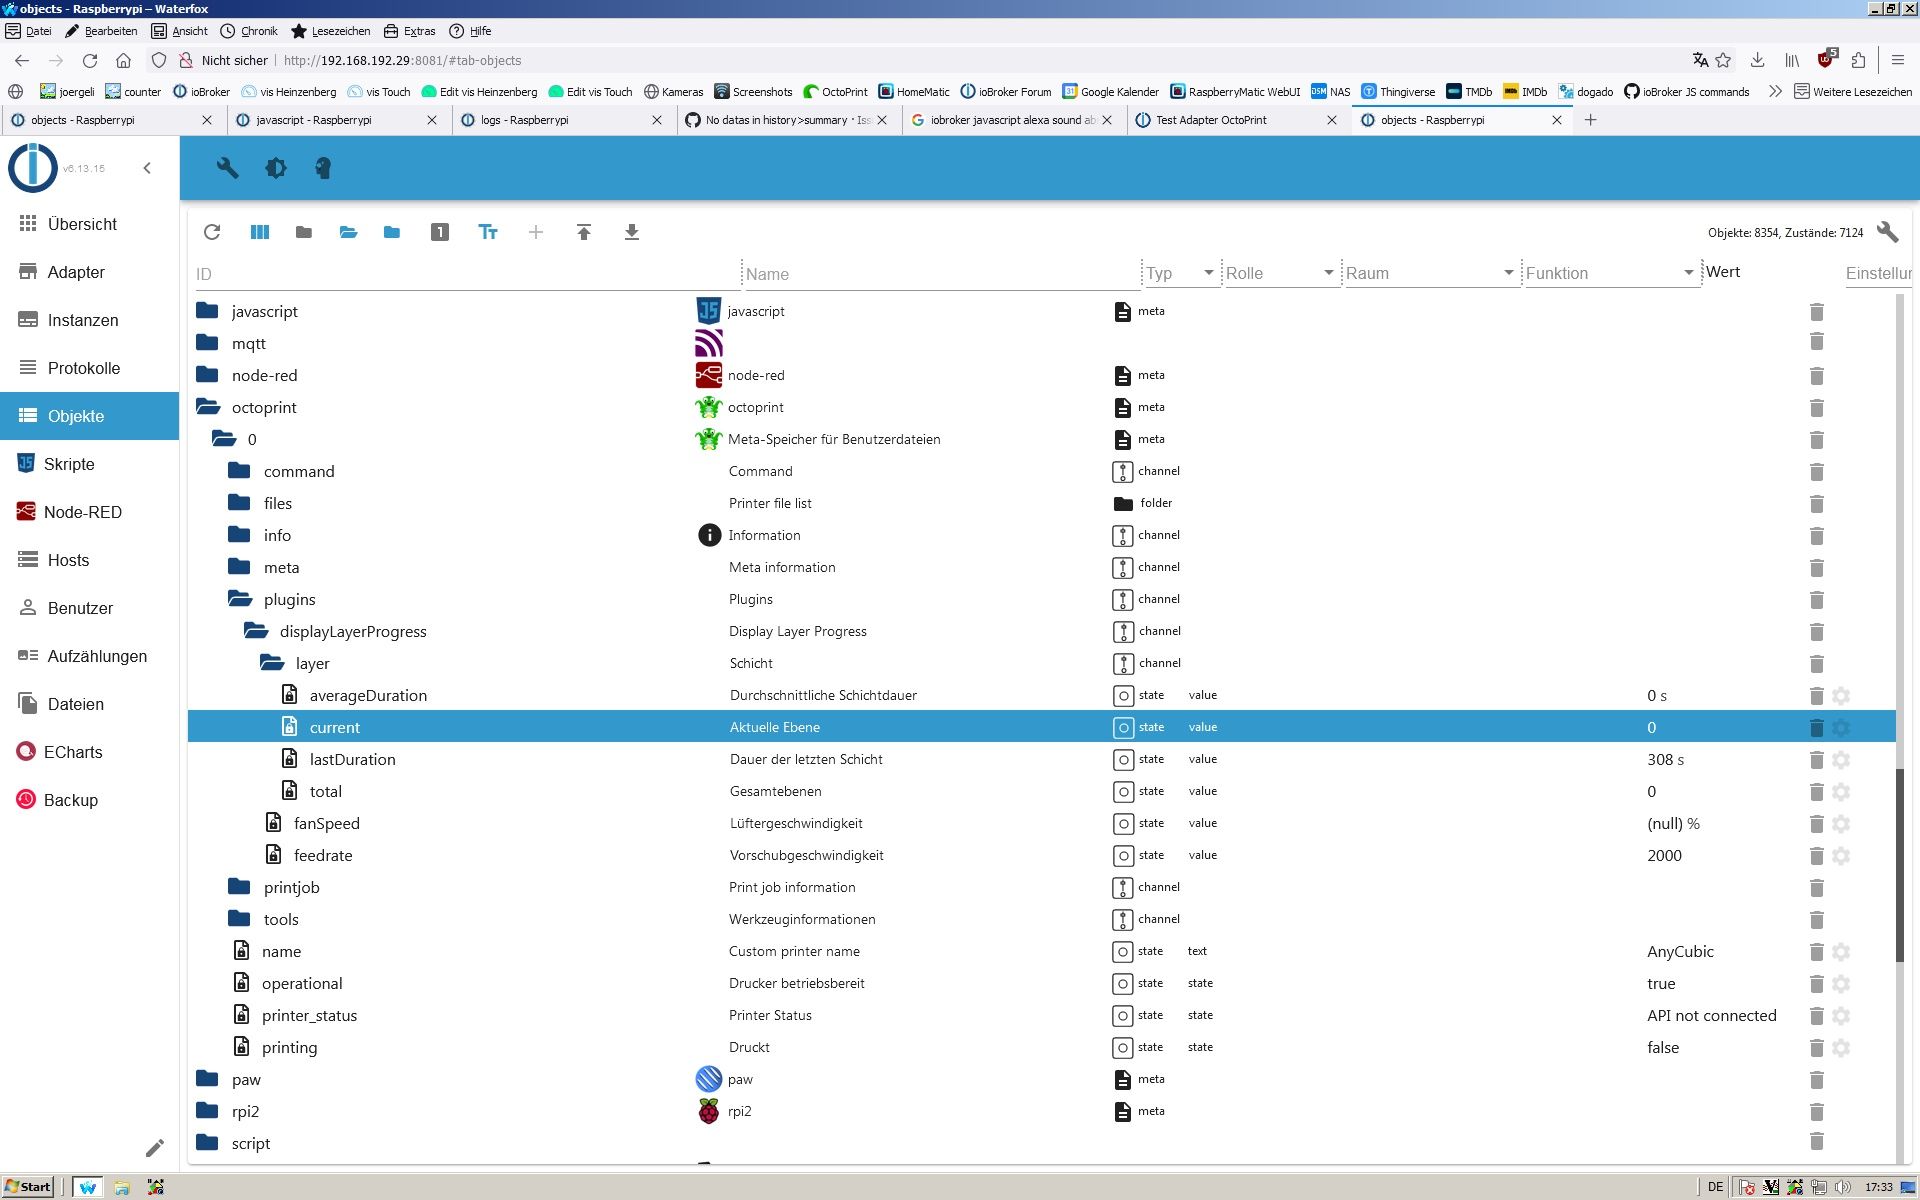This screenshot has height=1200, width=1920.
Task: Enable expert mode head icon
Action: [x=323, y=168]
